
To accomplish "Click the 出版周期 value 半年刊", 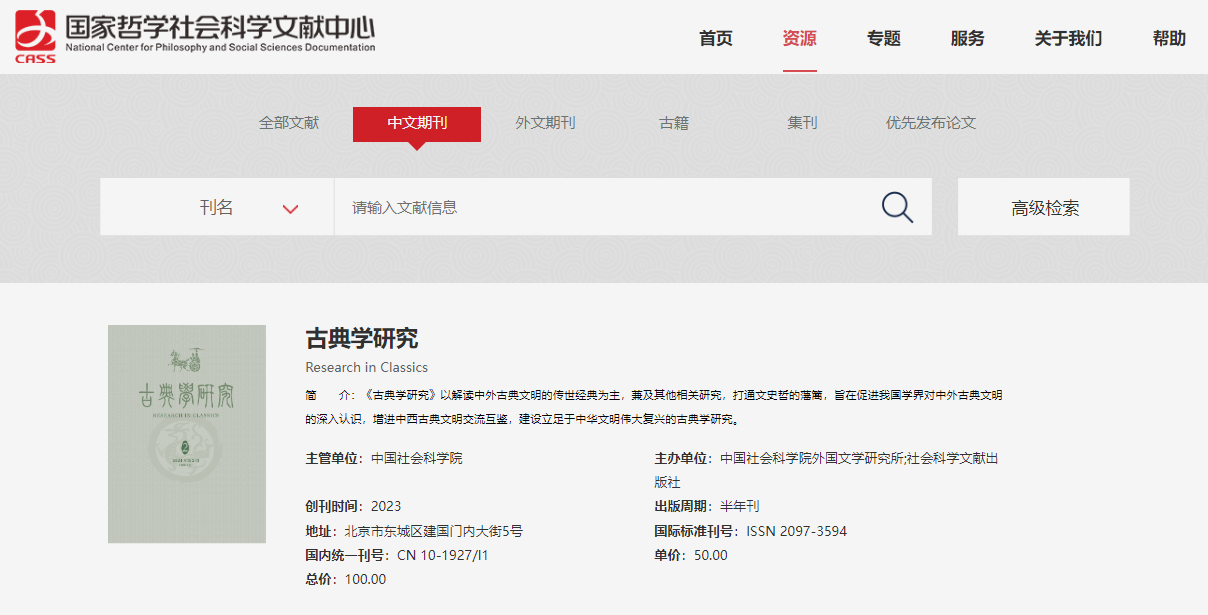I will 740,506.
